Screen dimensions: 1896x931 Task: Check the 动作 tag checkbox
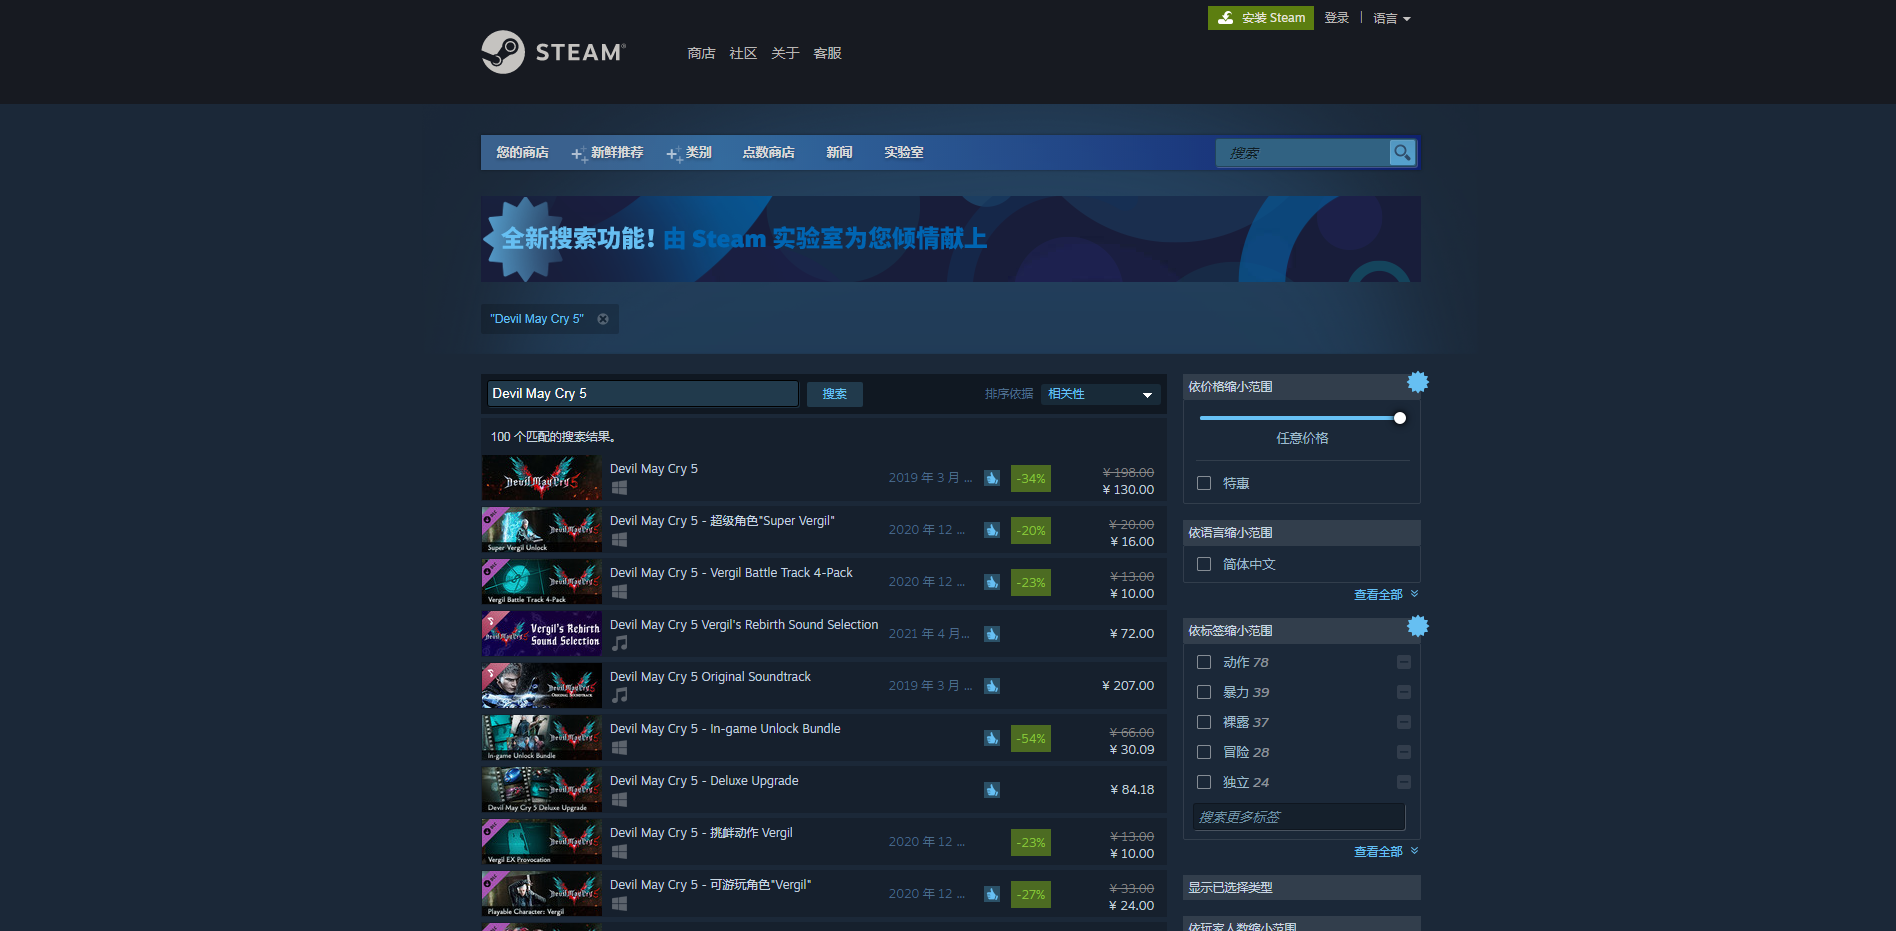(x=1204, y=662)
